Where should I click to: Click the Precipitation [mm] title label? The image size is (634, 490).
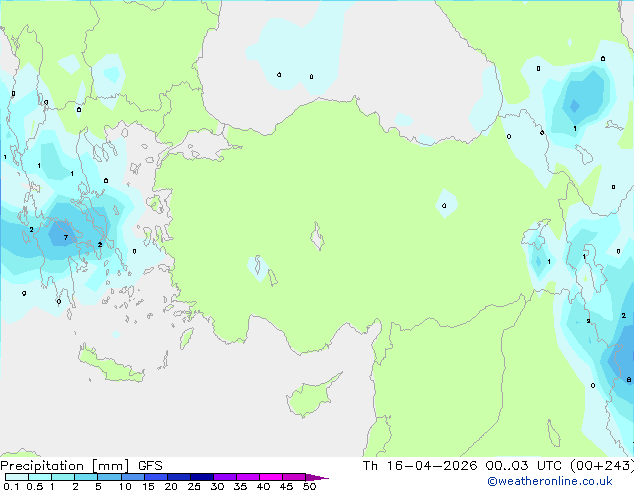[65, 466]
